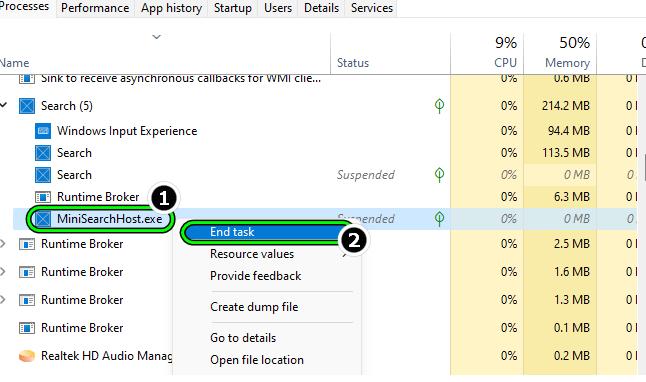Click the MiniSearchHost.exe process icon
The image size is (646, 382).
point(43,219)
